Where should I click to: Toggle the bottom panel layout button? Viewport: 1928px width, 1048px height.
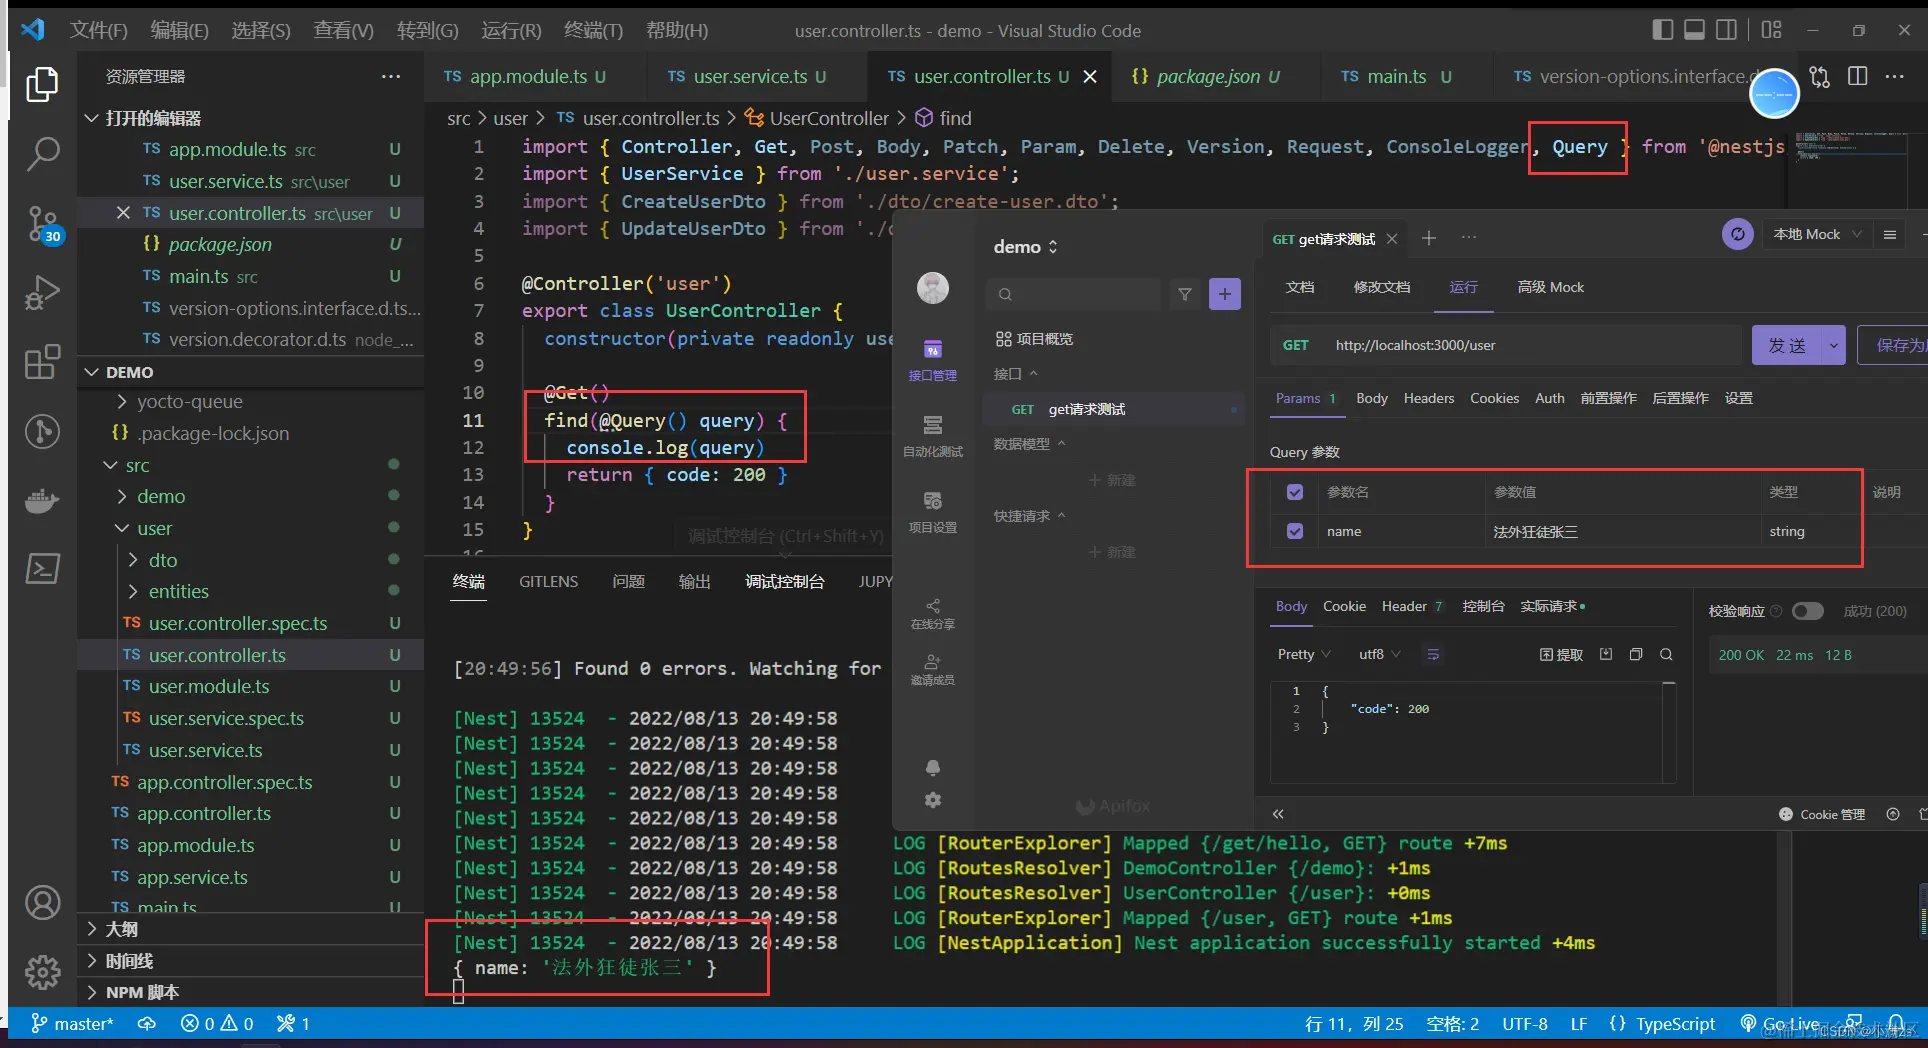pos(1694,30)
